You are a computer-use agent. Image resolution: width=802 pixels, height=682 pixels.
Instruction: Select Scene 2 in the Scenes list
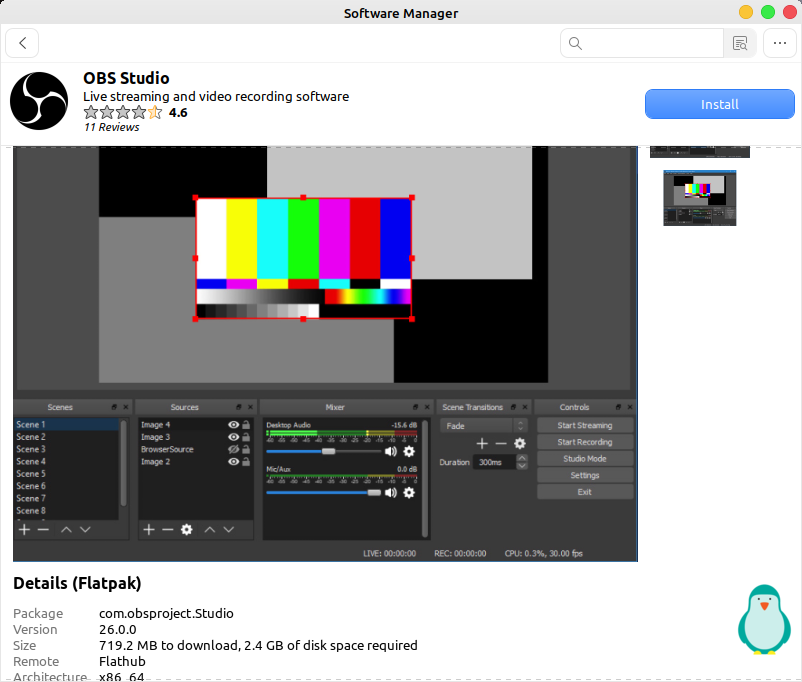pyautogui.click(x=66, y=437)
